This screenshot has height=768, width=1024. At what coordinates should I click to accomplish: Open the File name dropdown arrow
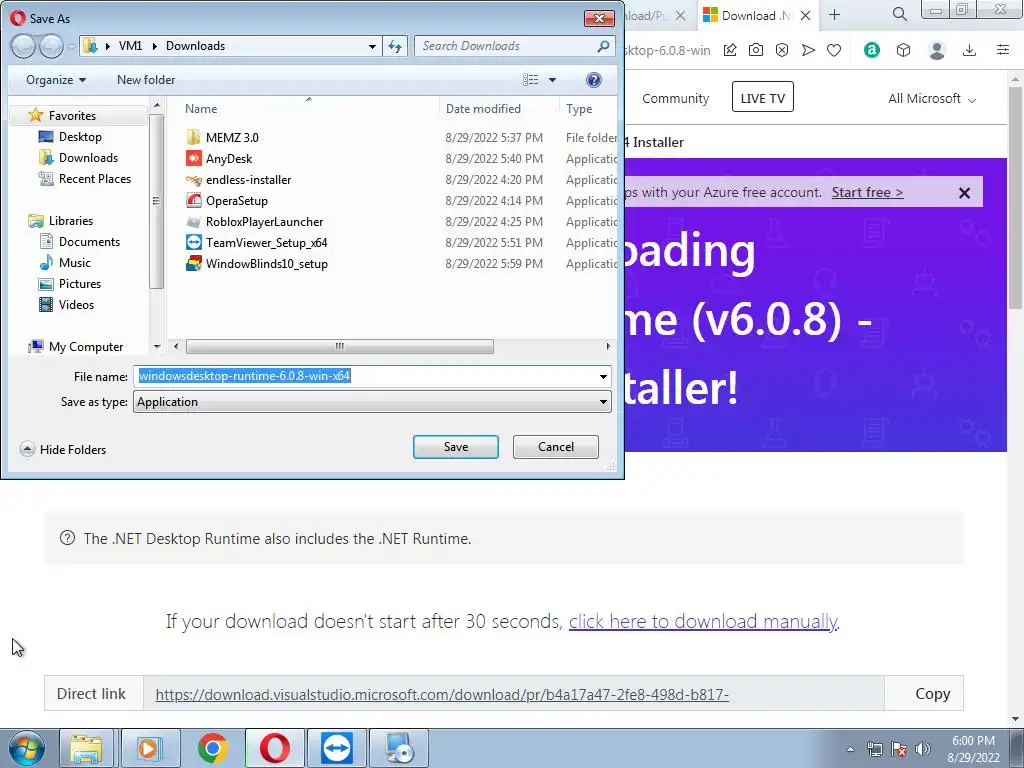pyautogui.click(x=603, y=377)
